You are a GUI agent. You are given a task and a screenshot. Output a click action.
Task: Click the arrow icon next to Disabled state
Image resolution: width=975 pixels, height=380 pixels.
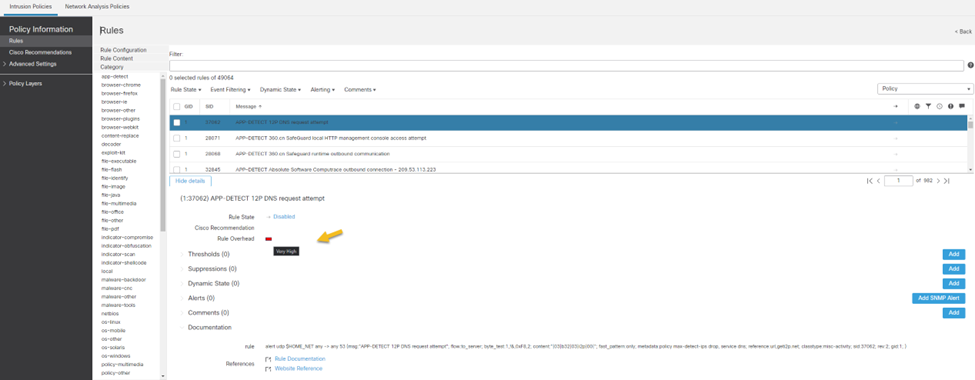click(268, 217)
